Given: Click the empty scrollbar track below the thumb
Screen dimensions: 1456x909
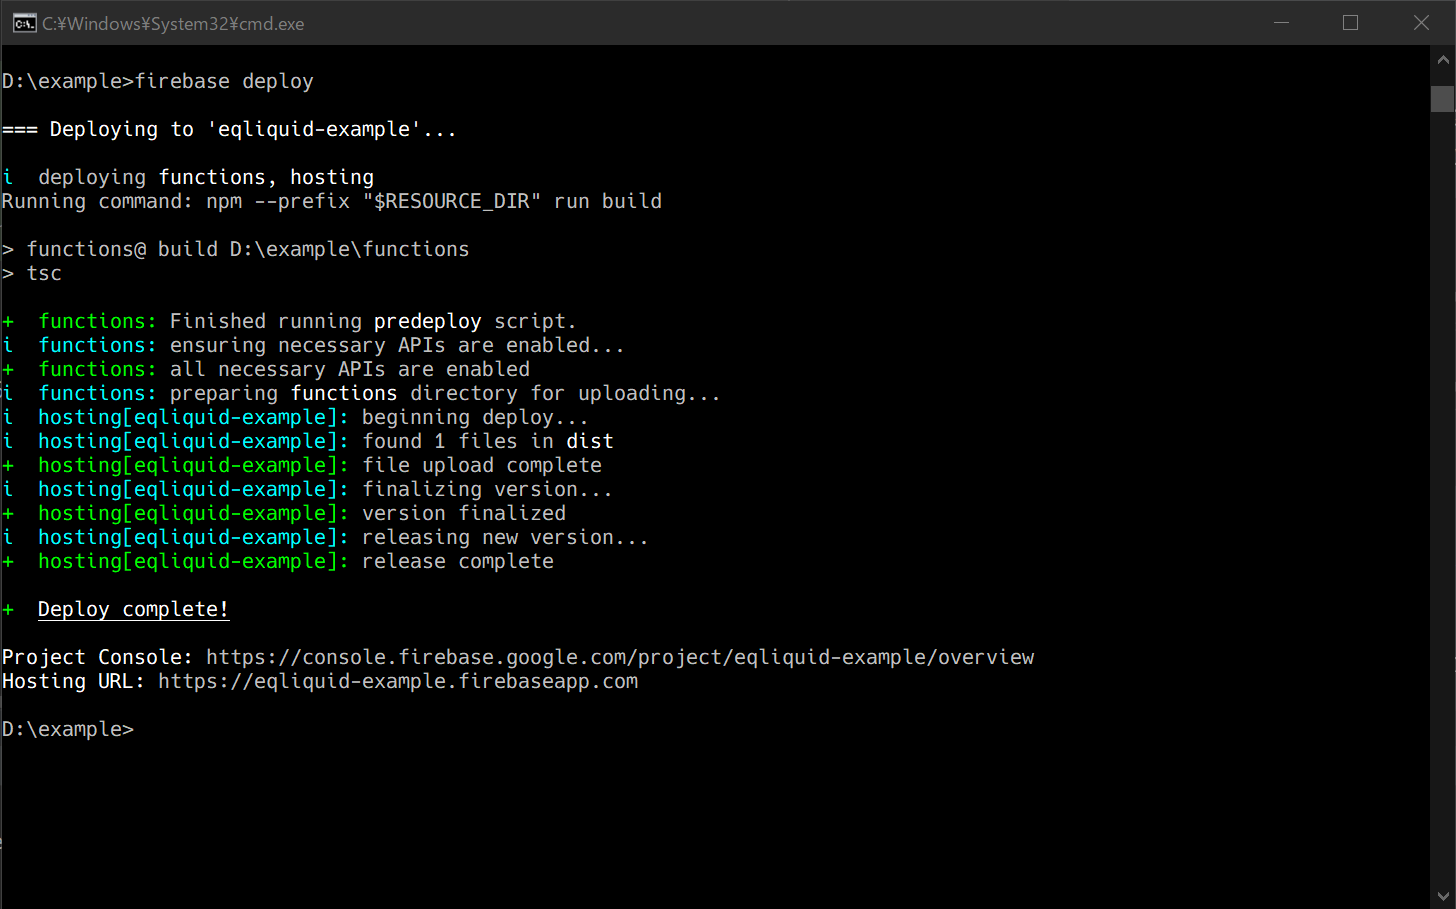Looking at the screenshot, I should [1442, 500].
